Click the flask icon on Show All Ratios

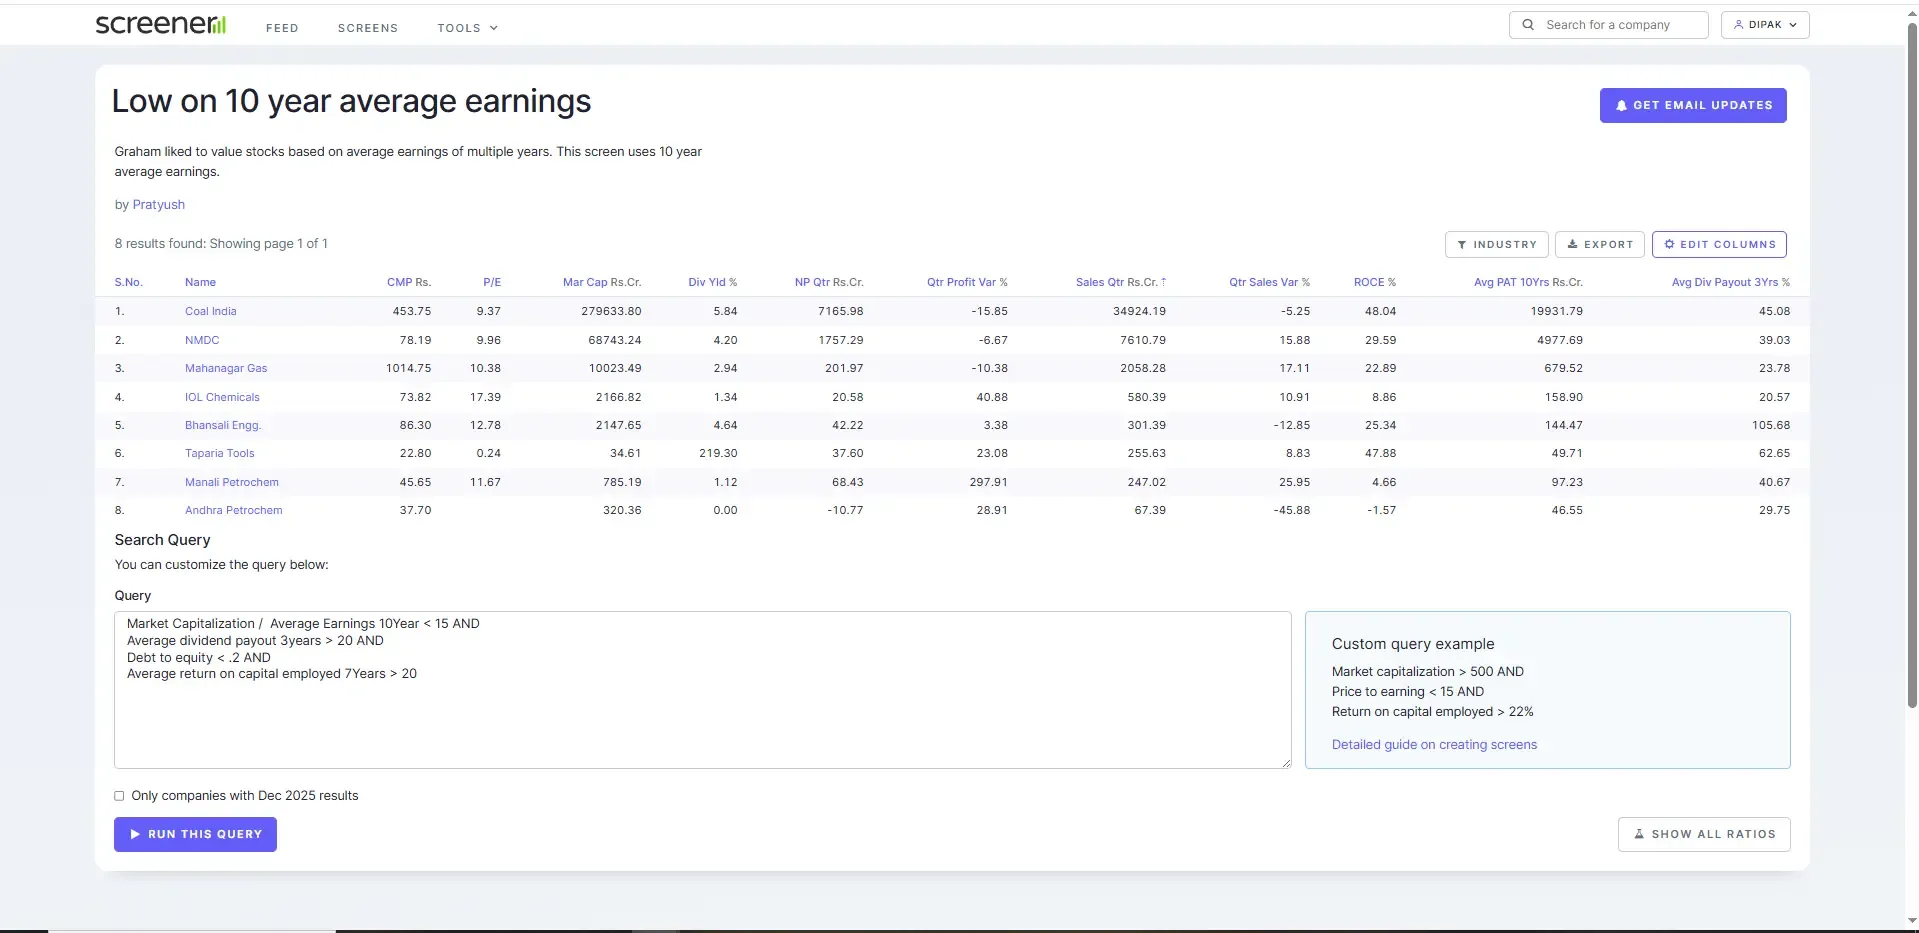1639,835
